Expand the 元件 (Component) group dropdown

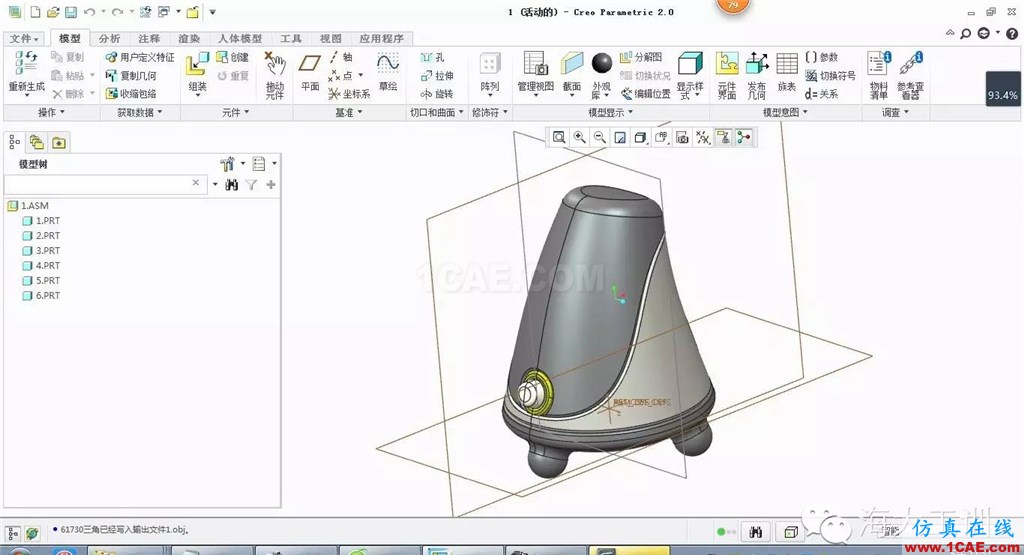235,112
